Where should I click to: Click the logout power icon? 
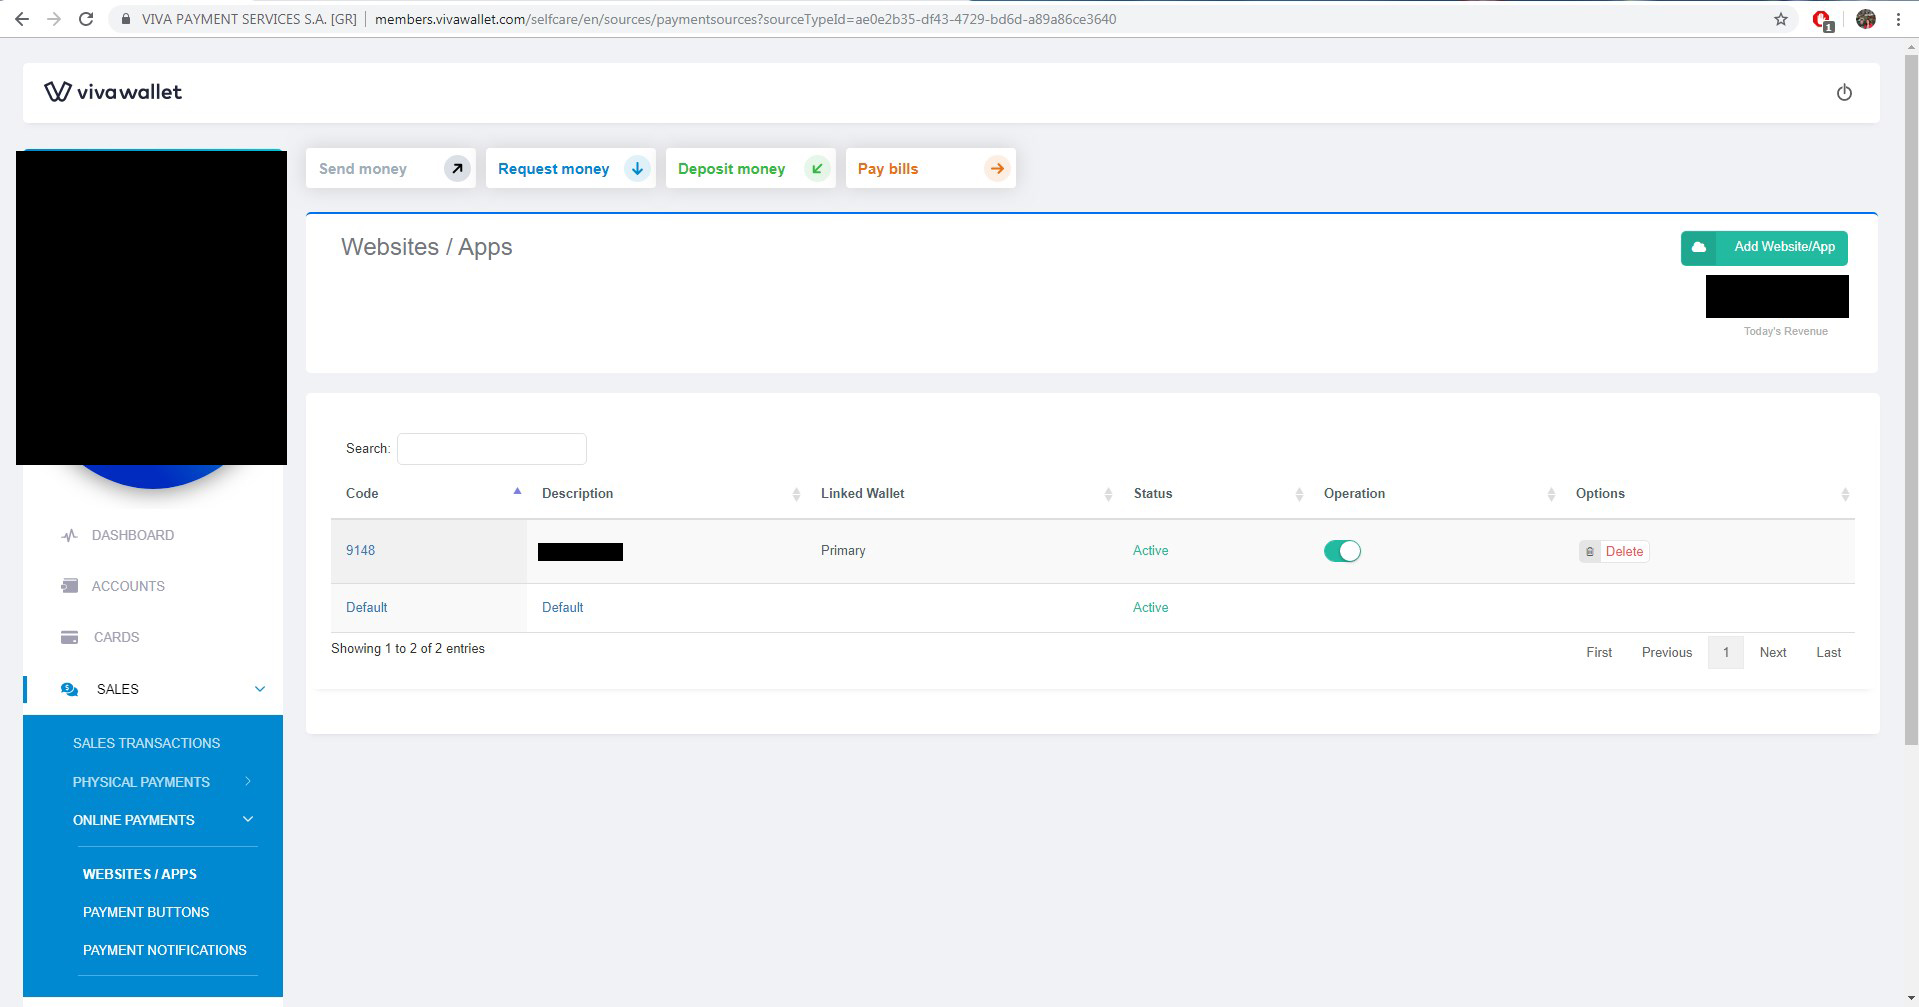pos(1844,92)
